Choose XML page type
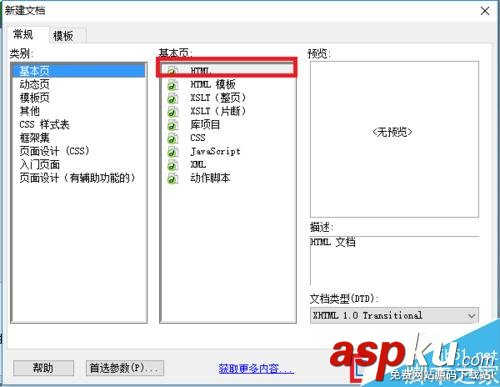 click(x=198, y=164)
